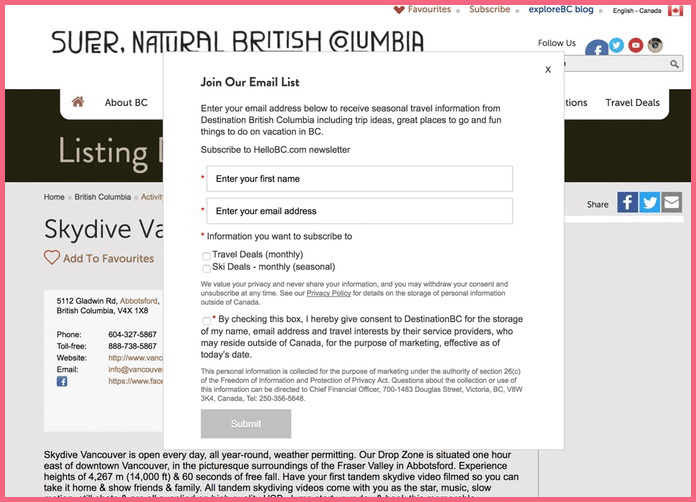Click the Submit button
This screenshot has height=502, width=696.
(246, 423)
